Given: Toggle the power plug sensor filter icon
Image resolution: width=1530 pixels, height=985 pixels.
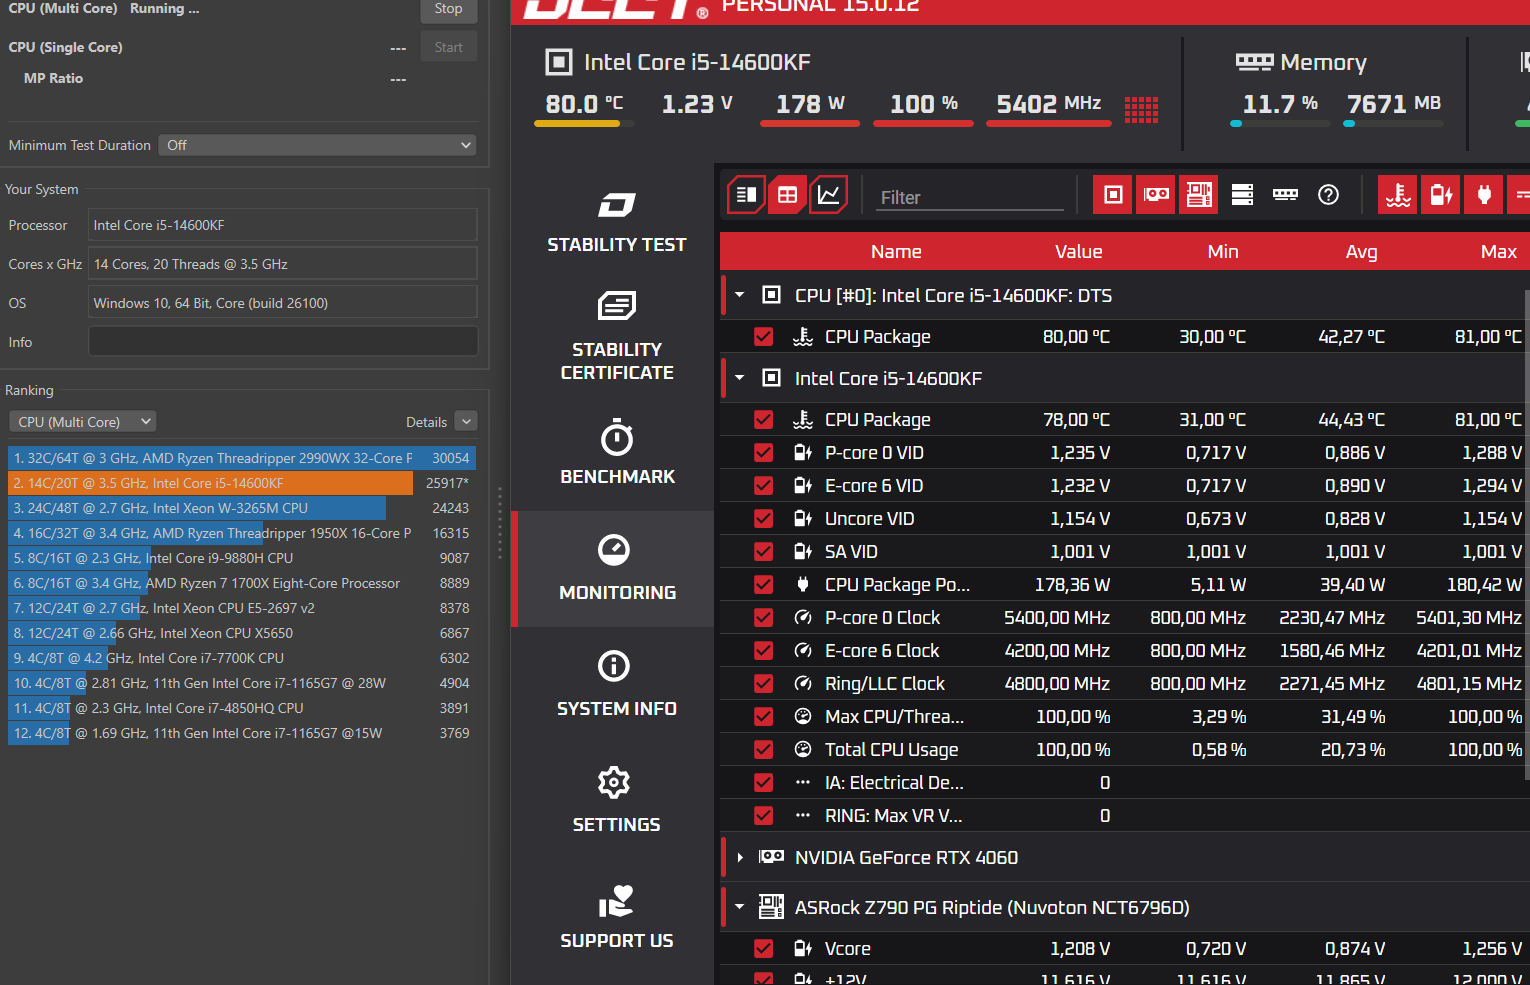Looking at the screenshot, I should (1484, 195).
